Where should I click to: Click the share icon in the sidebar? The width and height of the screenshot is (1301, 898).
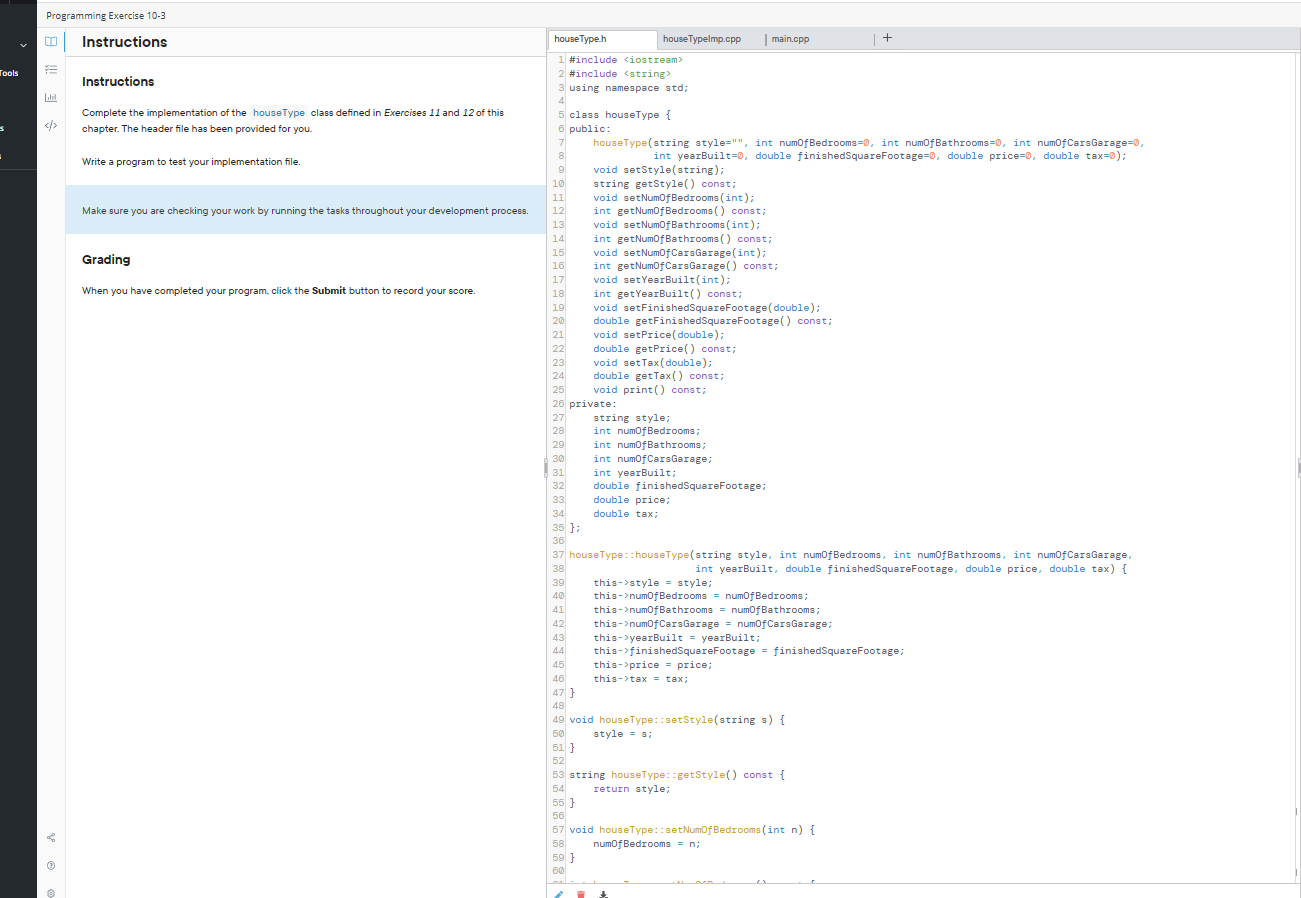tap(51, 838)
